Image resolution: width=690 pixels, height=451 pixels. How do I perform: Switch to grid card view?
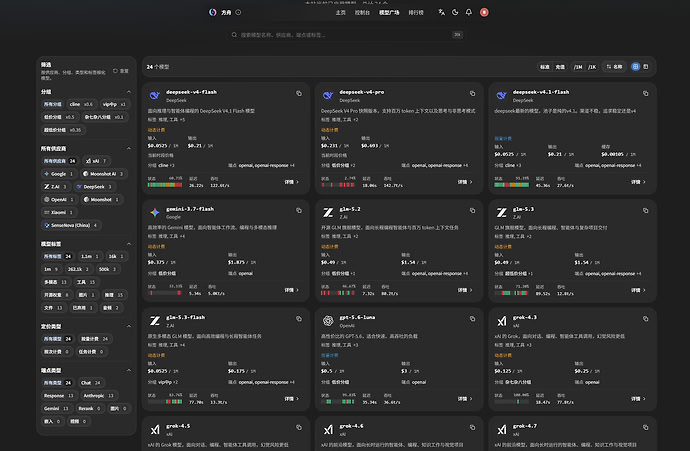click(x=635, y=66)
